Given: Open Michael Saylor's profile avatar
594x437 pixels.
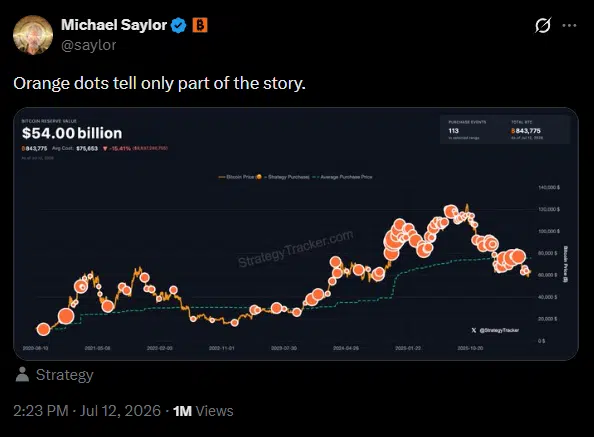Looking at the screenshot, I should [x=33, y=35].
